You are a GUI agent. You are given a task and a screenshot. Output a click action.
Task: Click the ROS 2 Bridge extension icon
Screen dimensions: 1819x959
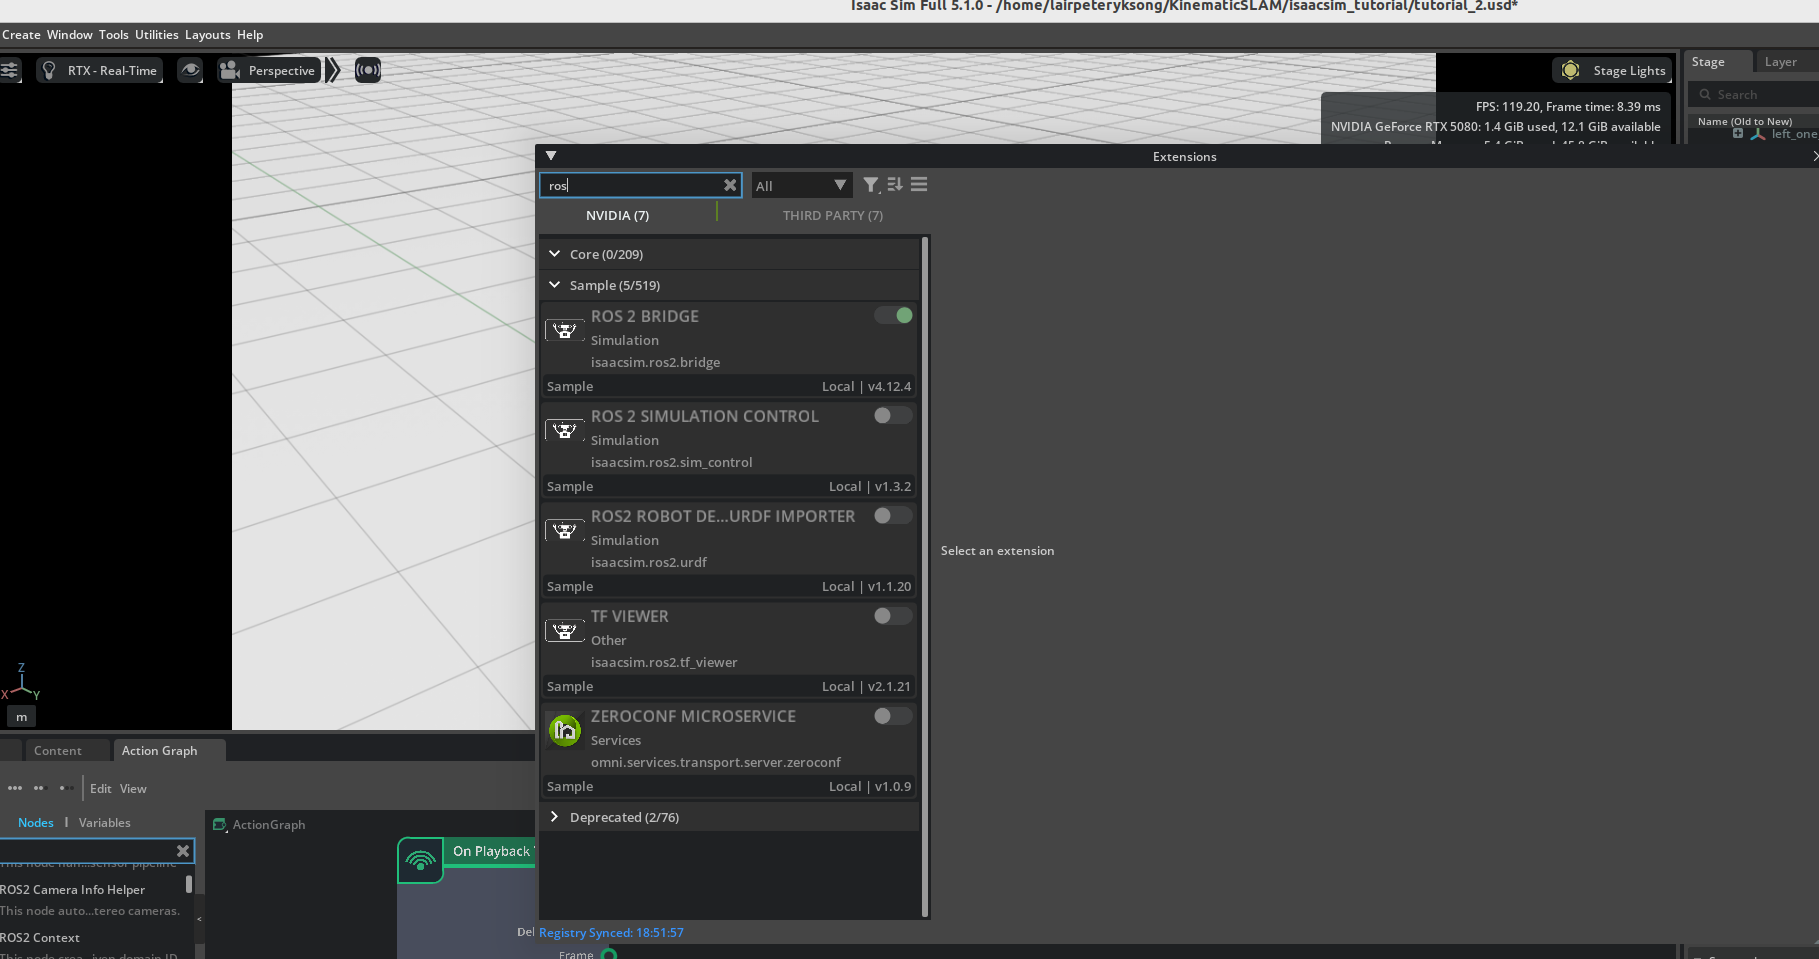[565, 330]
